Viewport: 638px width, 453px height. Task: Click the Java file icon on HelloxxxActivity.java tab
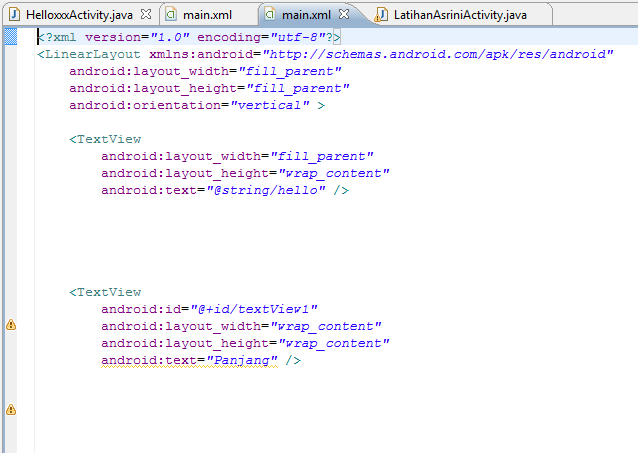pyautogui.click(x=15, y=15)
